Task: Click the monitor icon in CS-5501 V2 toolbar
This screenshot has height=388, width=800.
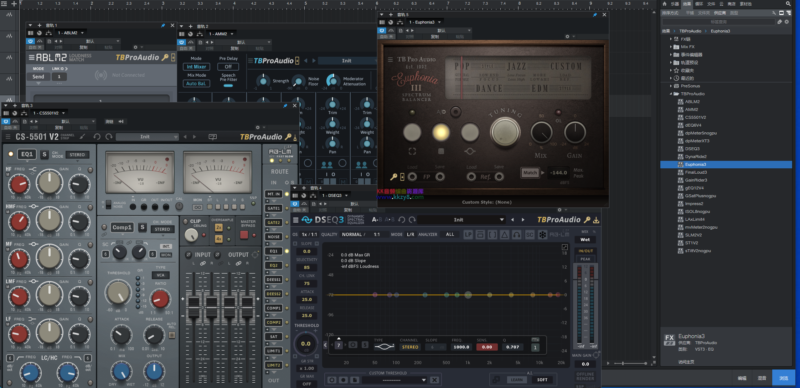Action: 212,137
